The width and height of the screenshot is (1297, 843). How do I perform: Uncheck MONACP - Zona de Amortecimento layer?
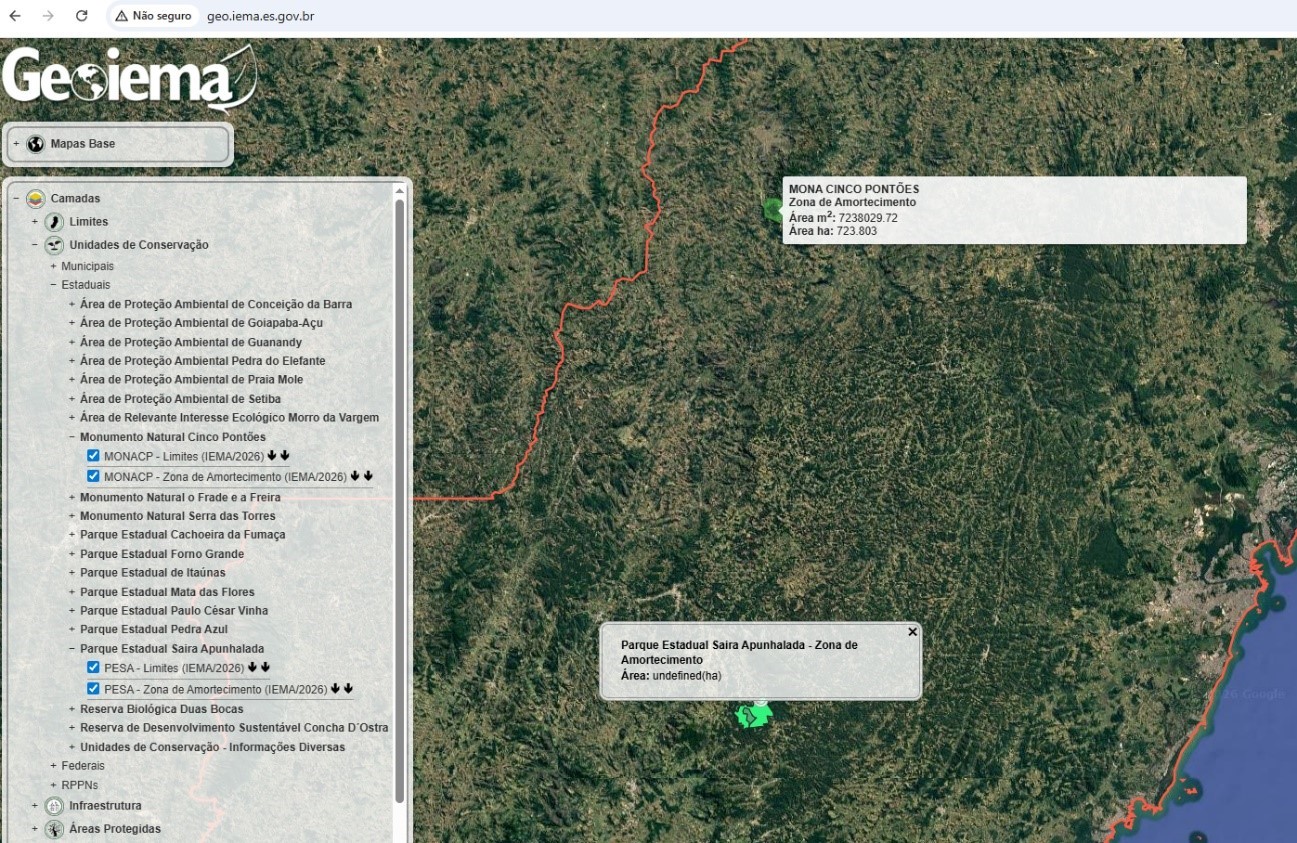click(x=93, y=476)
